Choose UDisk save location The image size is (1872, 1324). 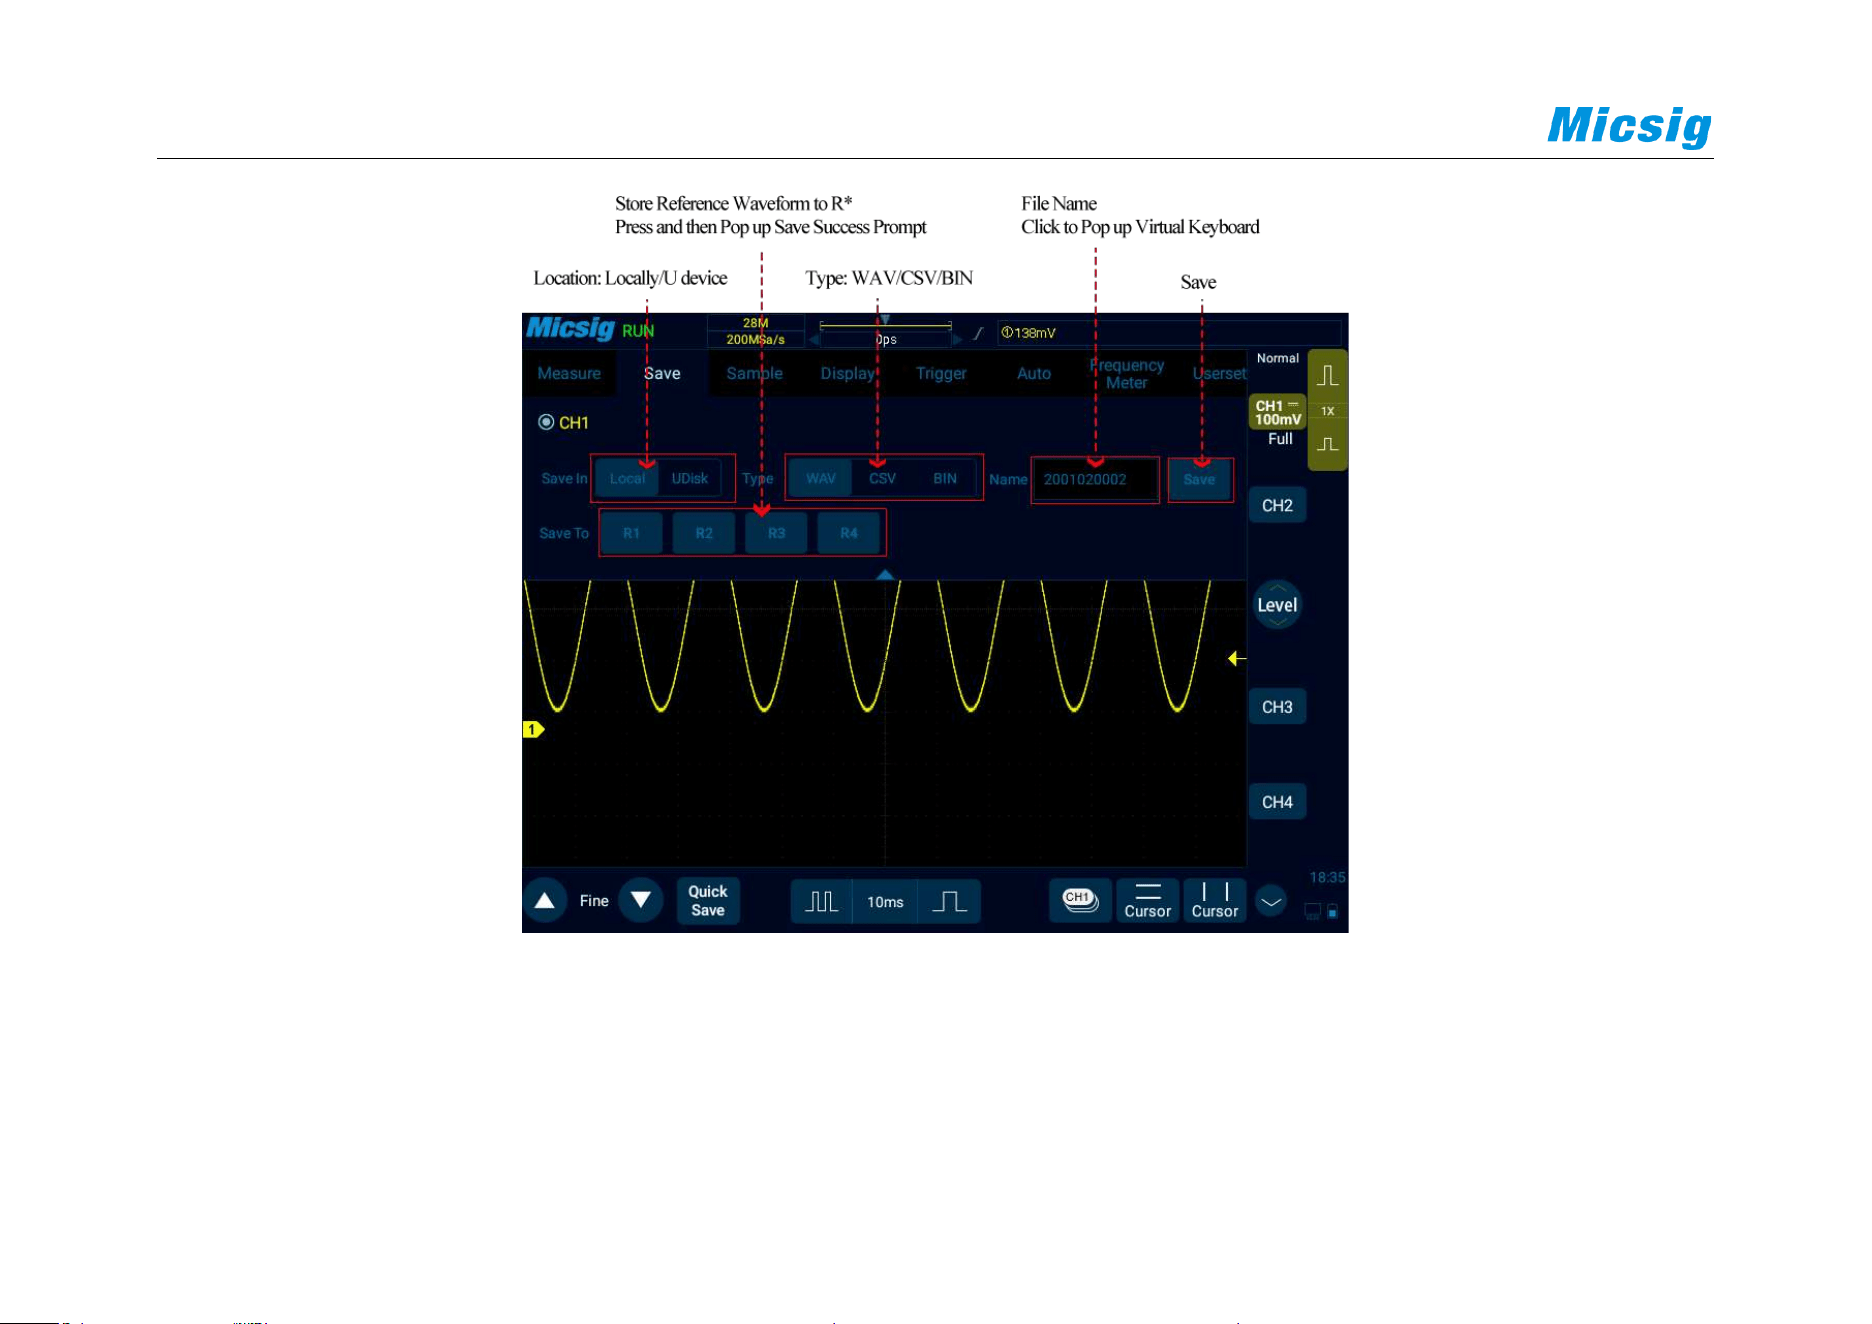click(x=690, y=478)
